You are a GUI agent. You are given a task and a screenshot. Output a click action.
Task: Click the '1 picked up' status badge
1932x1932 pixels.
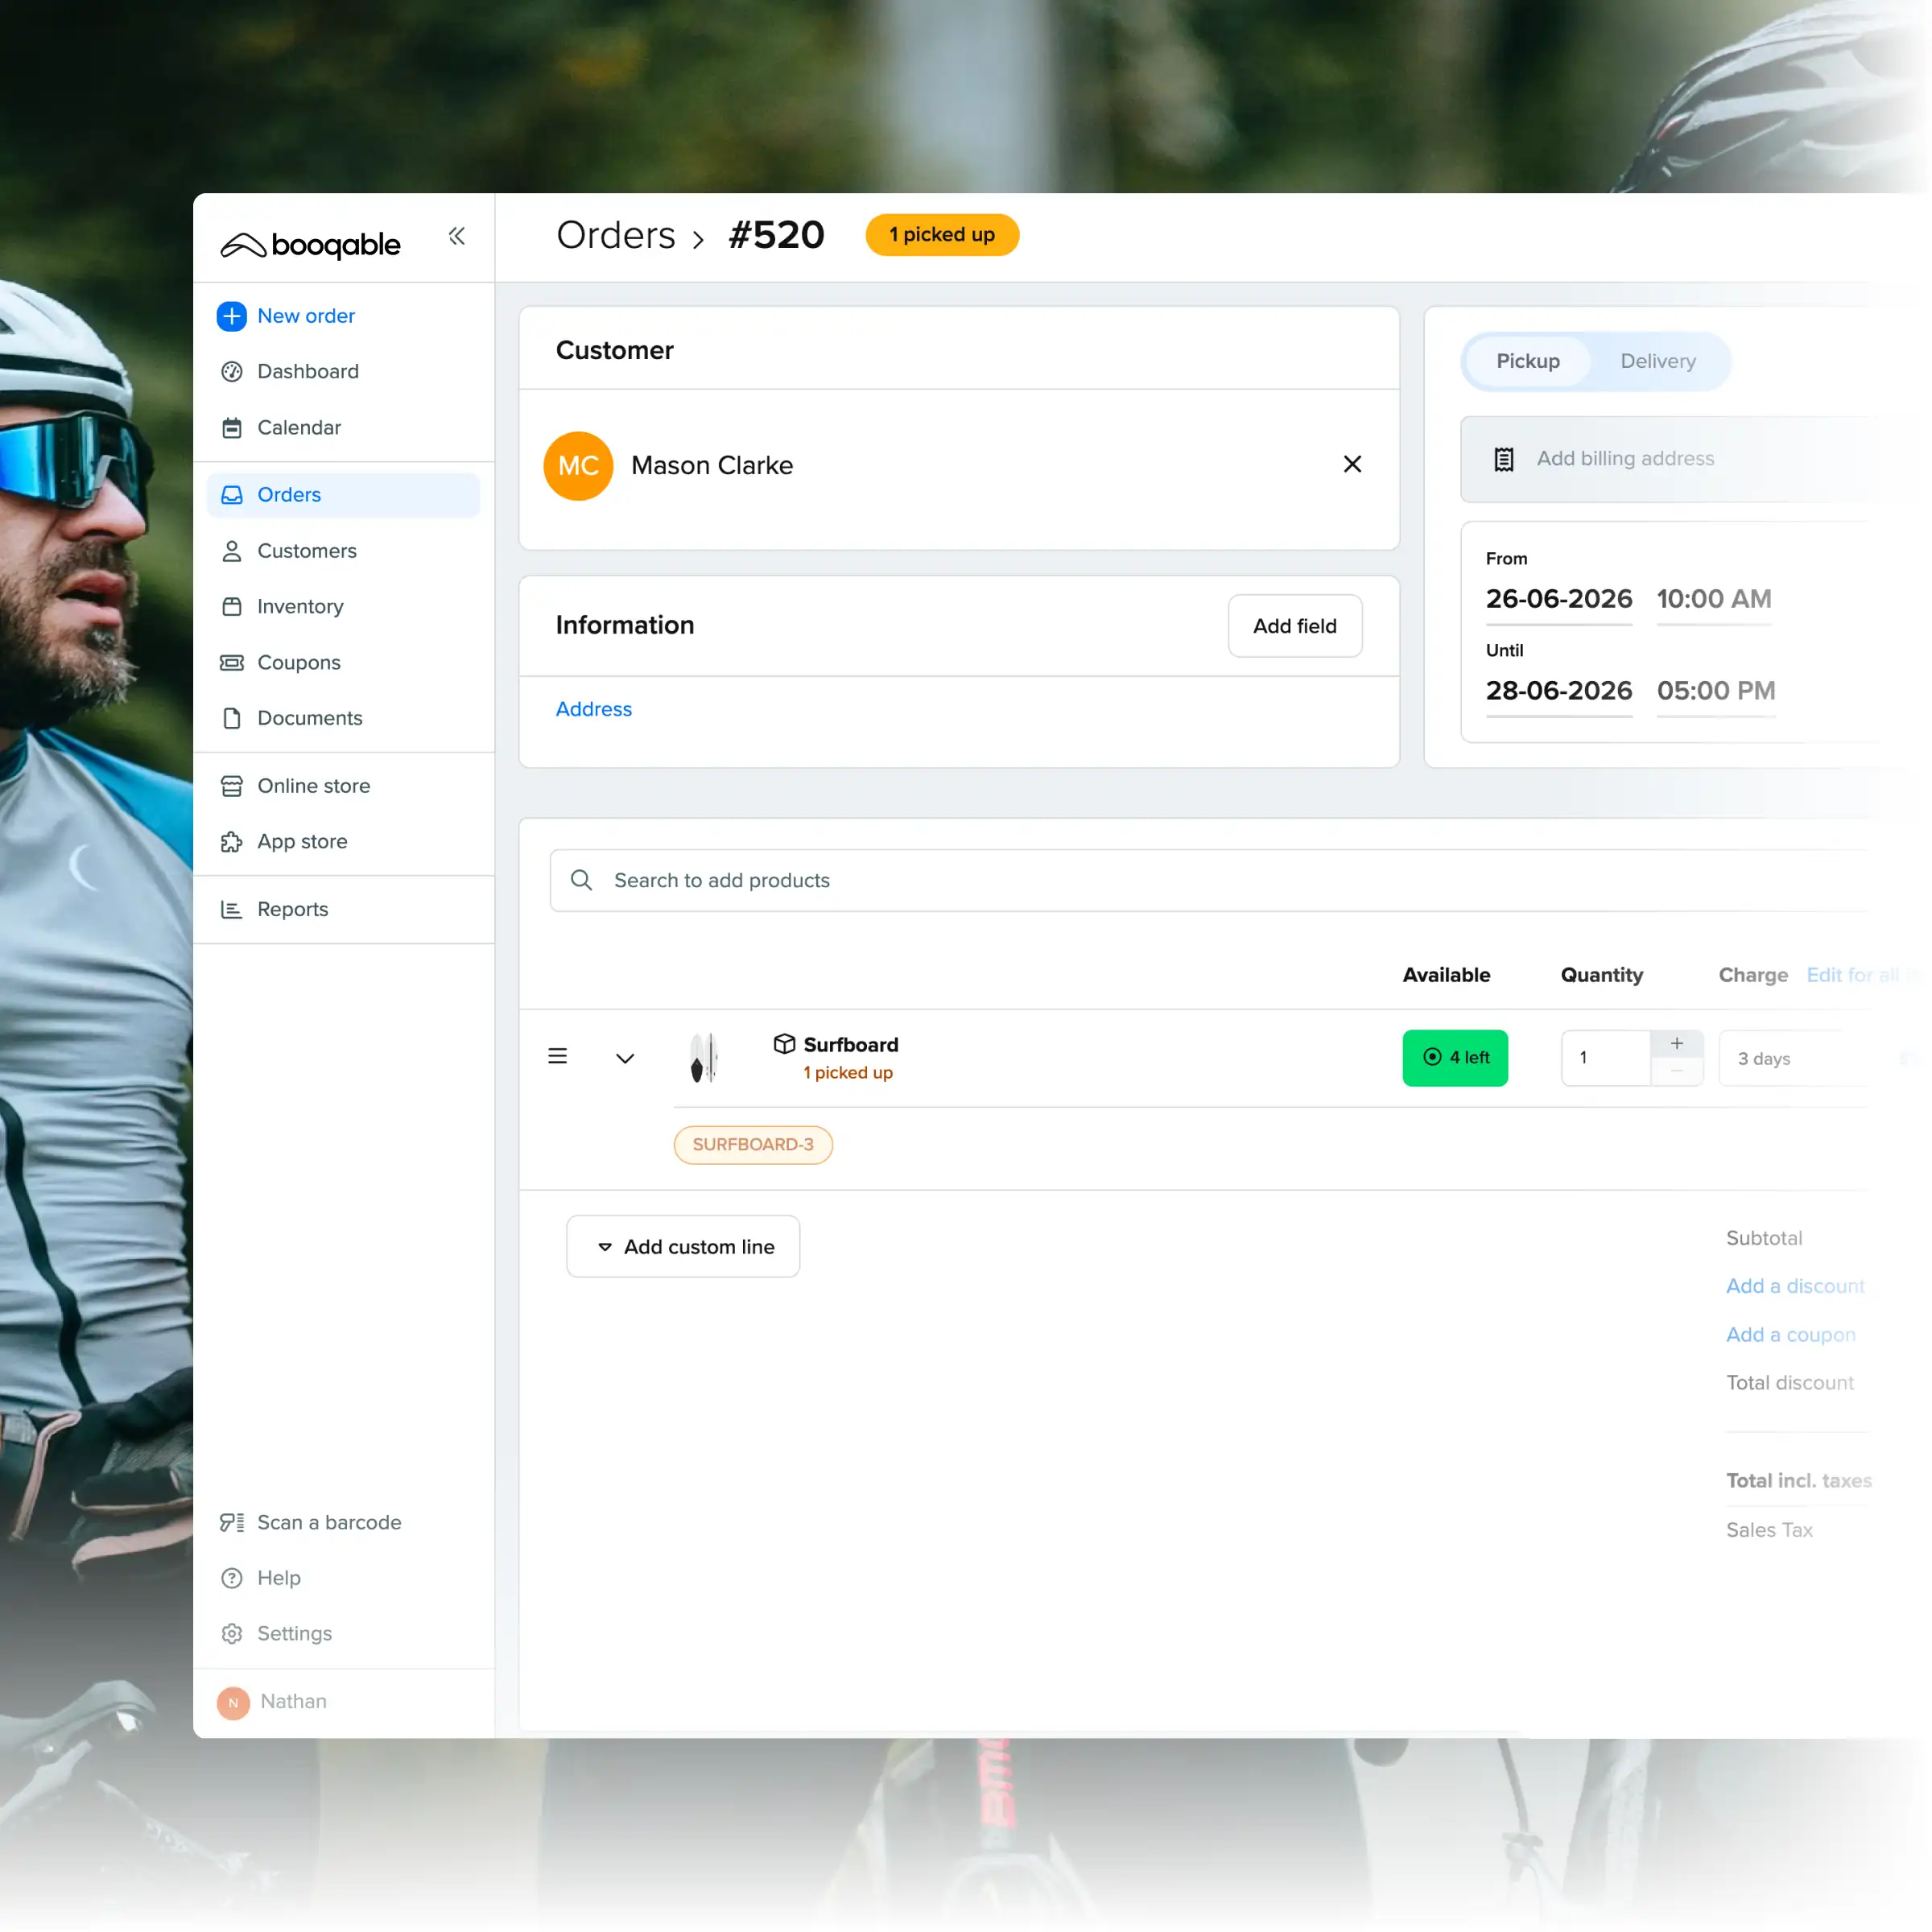942,235
